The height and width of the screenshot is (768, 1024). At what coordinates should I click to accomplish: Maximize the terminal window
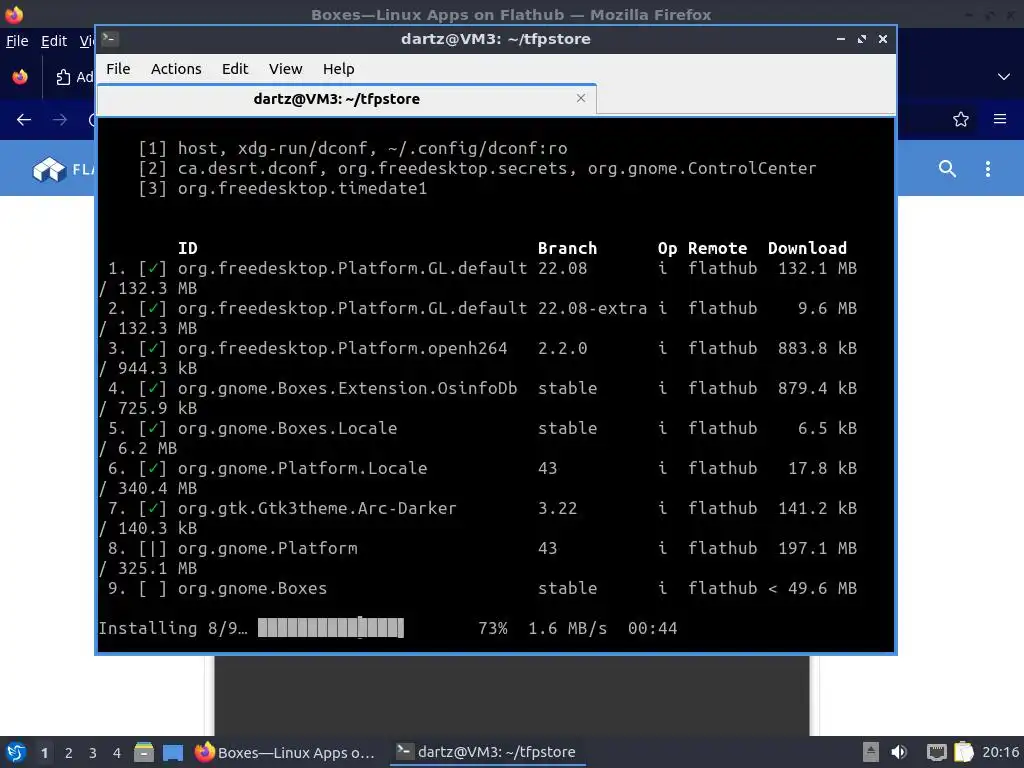point(862,39)
